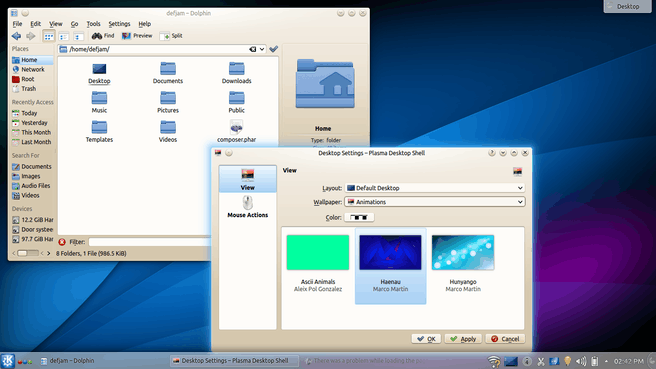This screenshot has width=656, height=369.
Task: Open the Go menu in Dolphin
Action: 74,24
